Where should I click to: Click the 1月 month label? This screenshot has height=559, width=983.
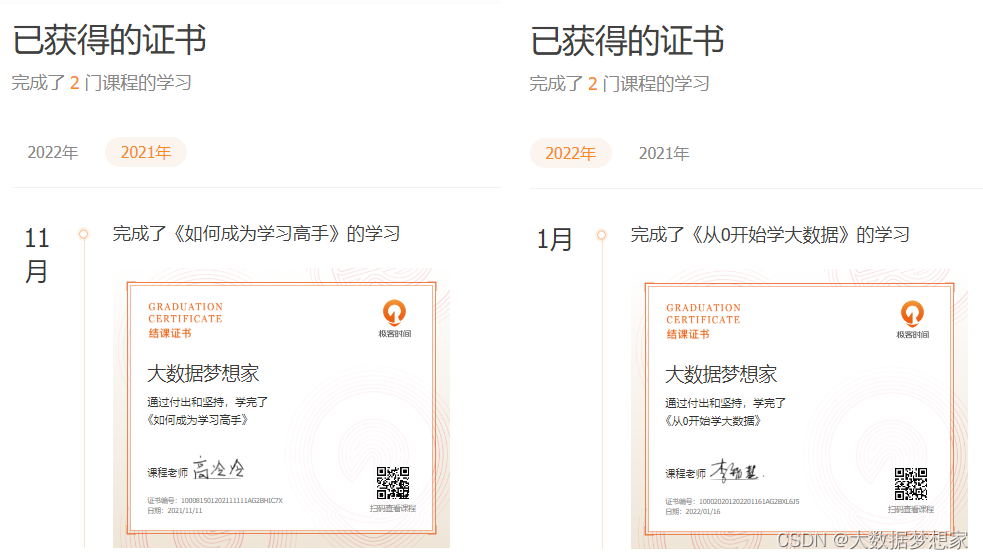tap(554, 239)
